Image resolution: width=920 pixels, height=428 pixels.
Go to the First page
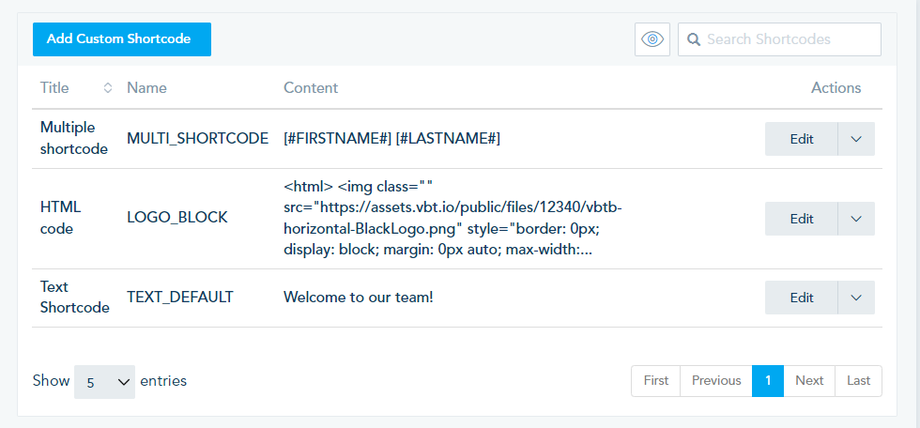pyautogui.click(x=656, y=381)
